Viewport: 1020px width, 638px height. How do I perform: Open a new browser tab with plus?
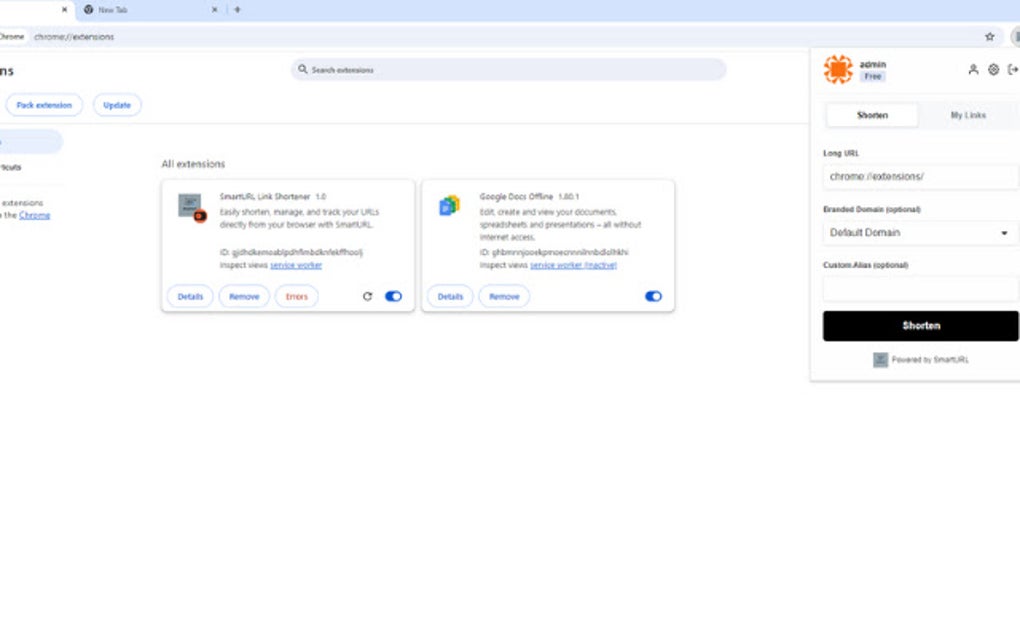pyautogui.click(x=237, y=10)
